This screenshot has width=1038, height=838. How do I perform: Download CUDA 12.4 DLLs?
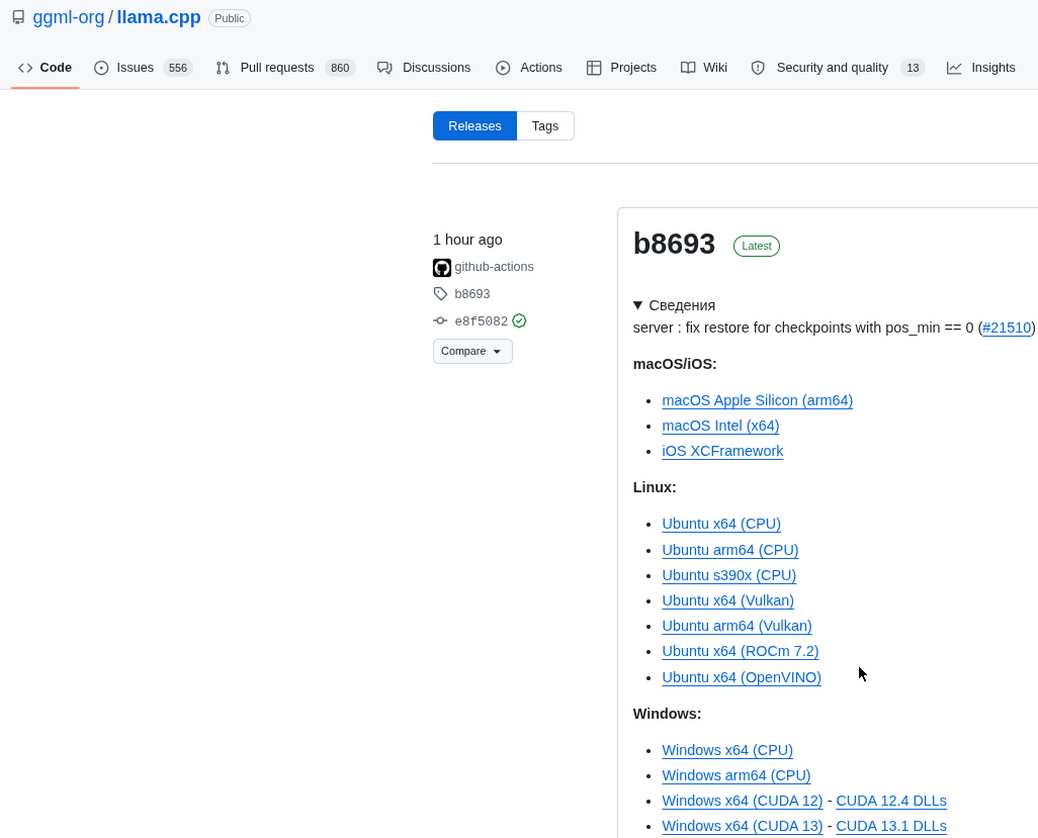[891, 800]
